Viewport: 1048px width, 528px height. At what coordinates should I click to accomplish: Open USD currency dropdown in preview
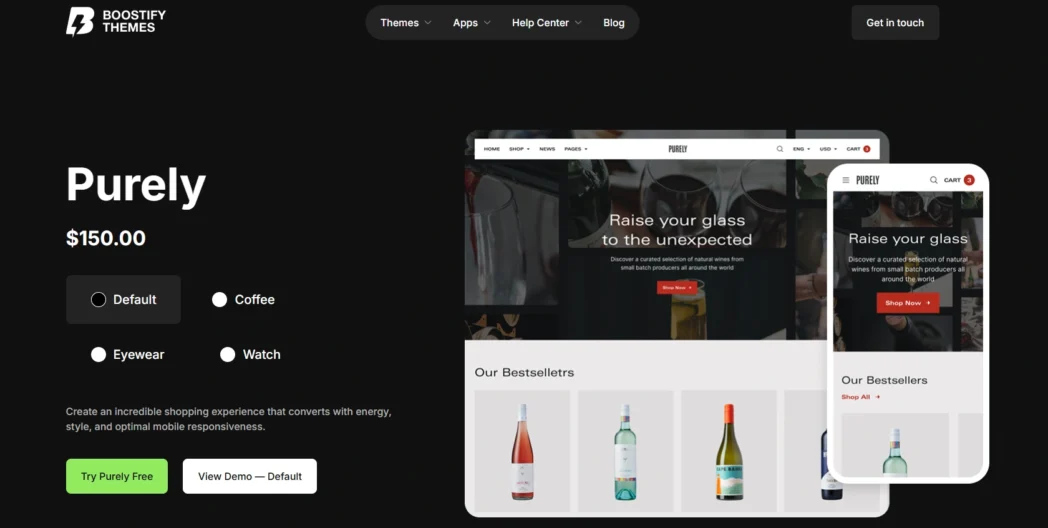(828, 149)
